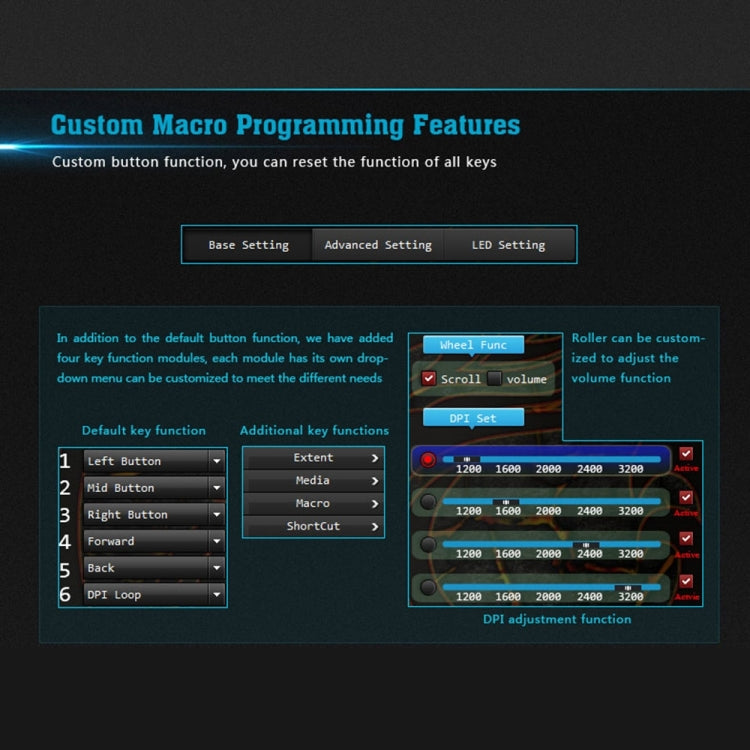Viewport: 750px width, 750px height.
Task: Open the Forward key function dropdown
Action: pyautogui.click(x=216, y=541)
